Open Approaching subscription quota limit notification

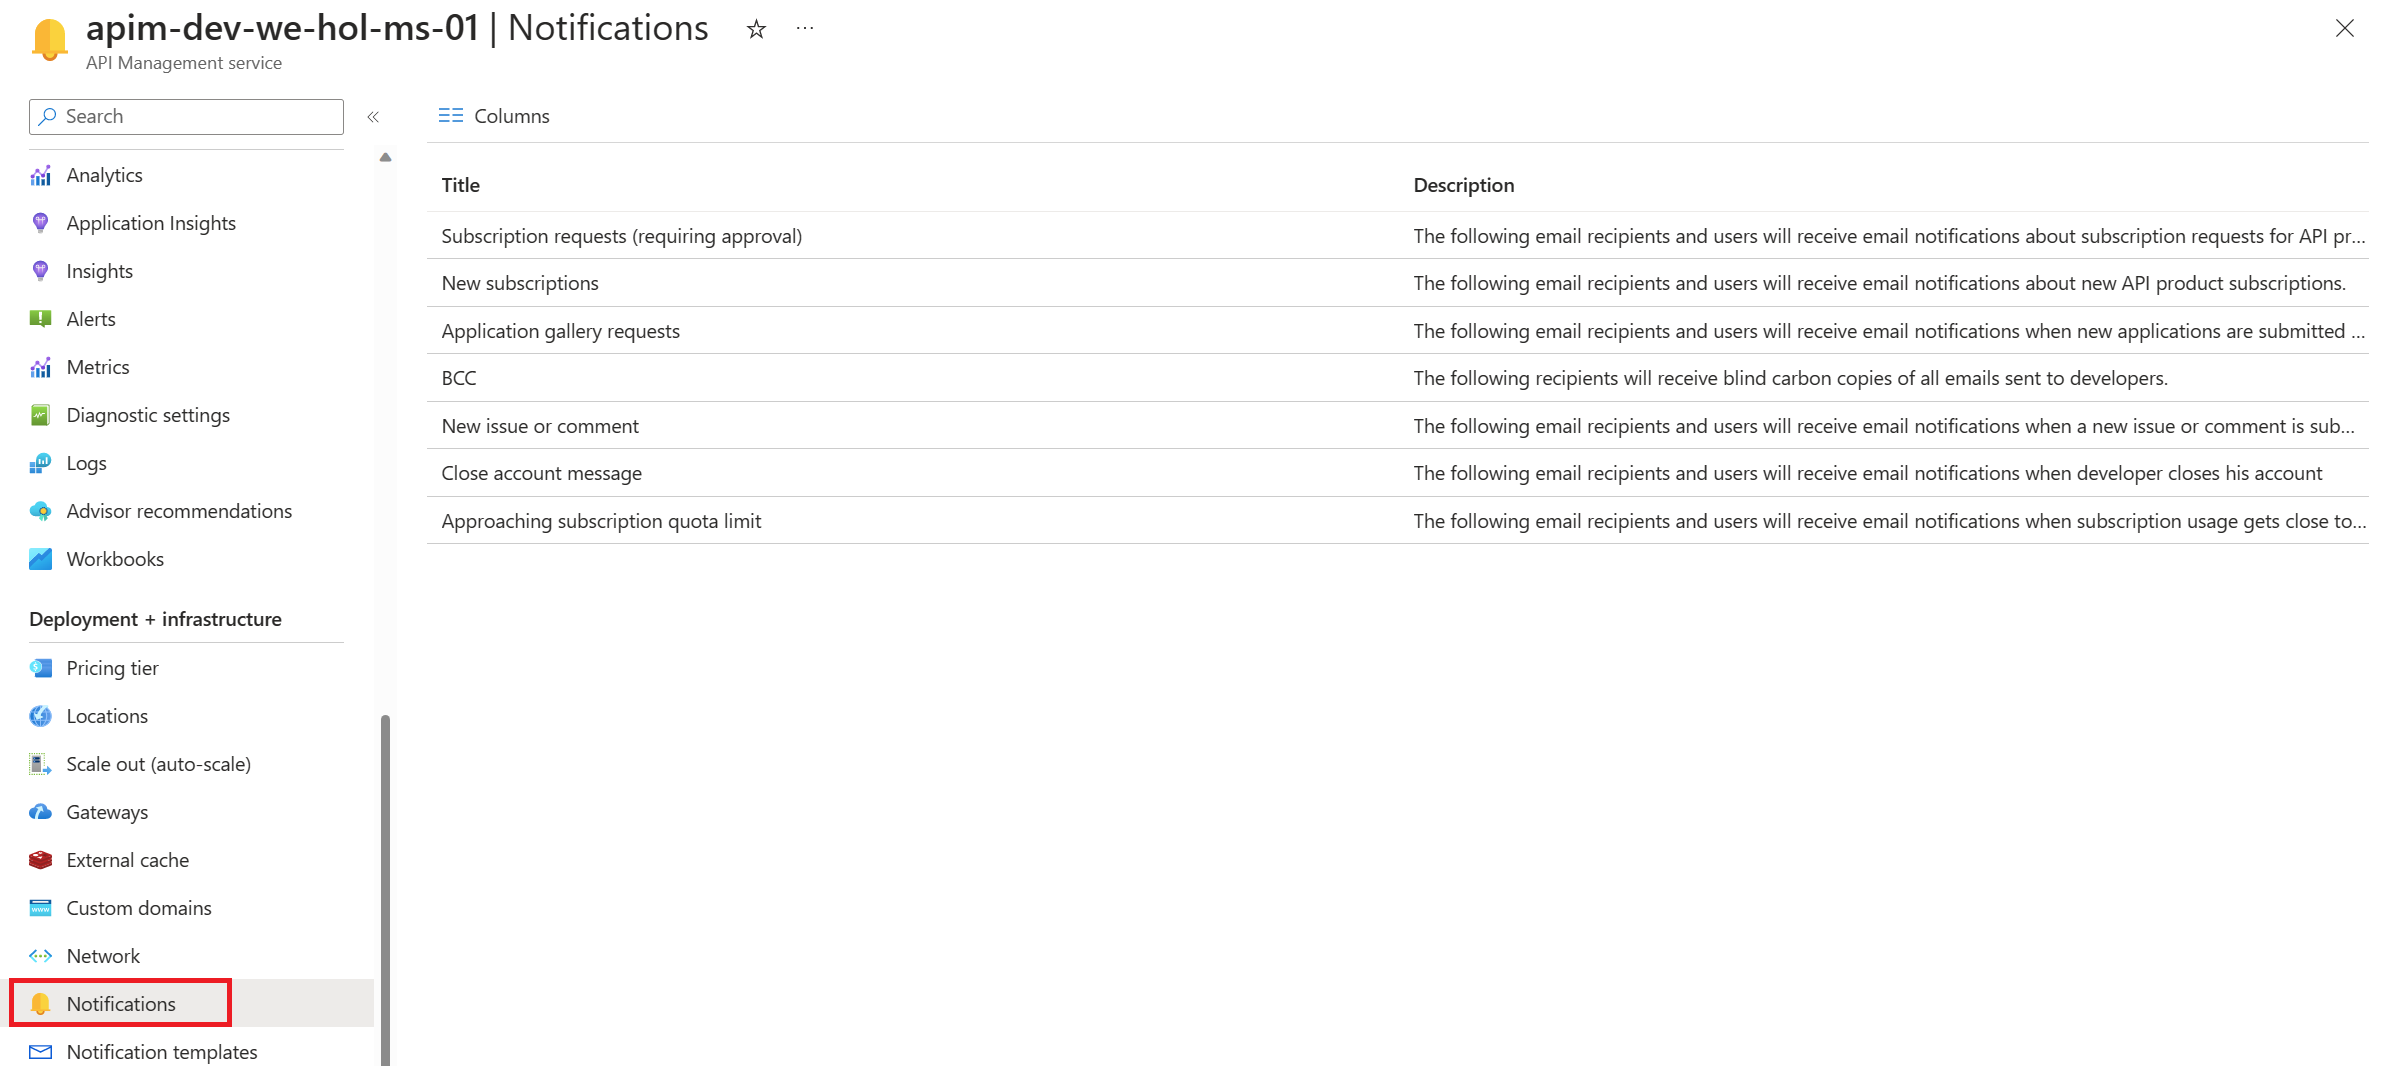[1397, 521]
